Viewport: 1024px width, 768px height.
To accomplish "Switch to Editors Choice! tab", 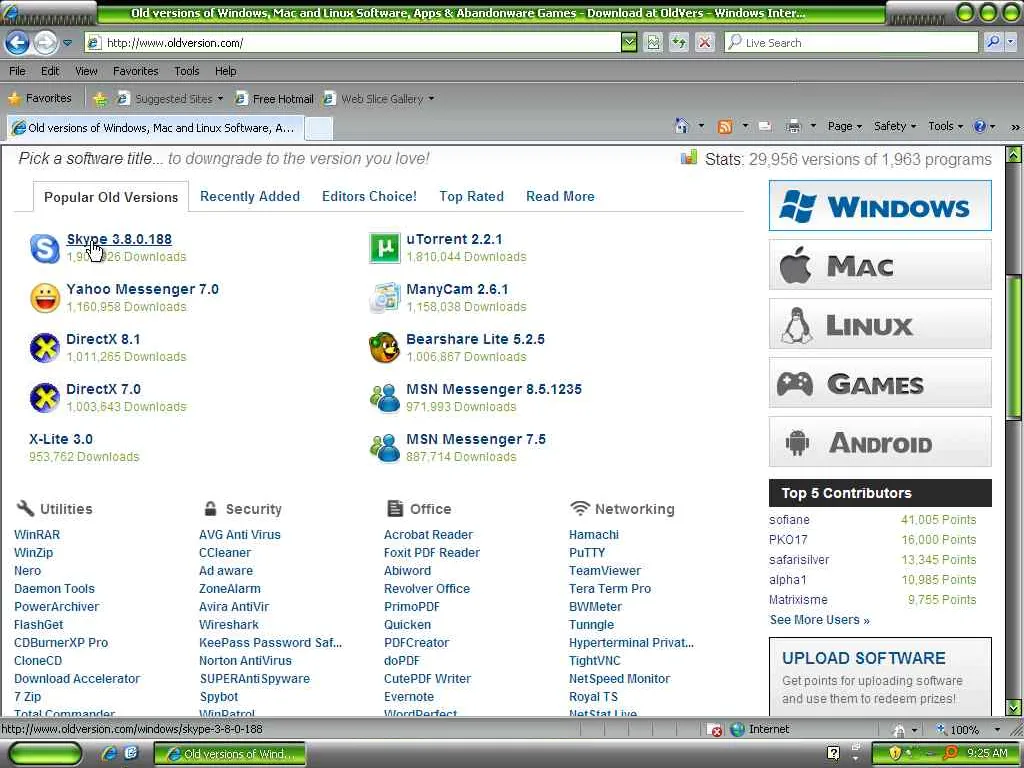I will 369,197.
